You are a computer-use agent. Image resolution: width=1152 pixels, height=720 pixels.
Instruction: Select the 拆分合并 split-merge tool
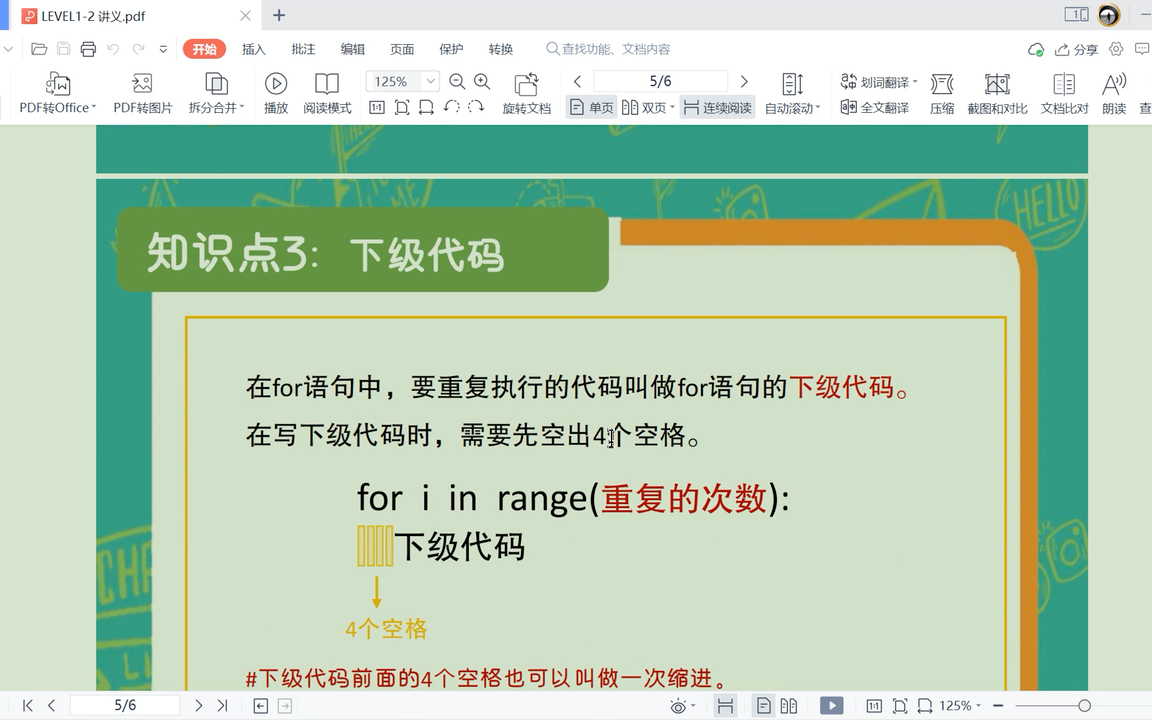coord(215,92)
